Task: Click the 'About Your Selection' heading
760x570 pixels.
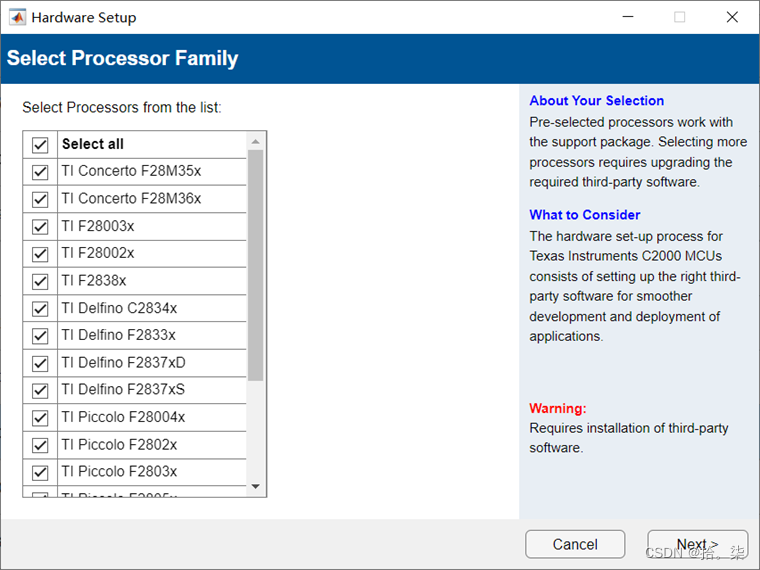Action: 597,100
